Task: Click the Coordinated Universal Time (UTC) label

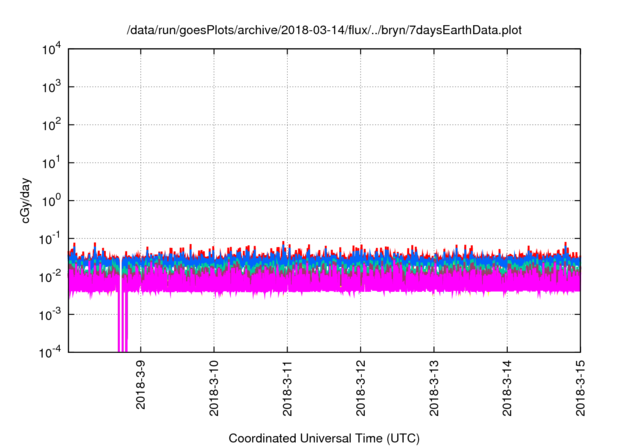Action: 324,438
